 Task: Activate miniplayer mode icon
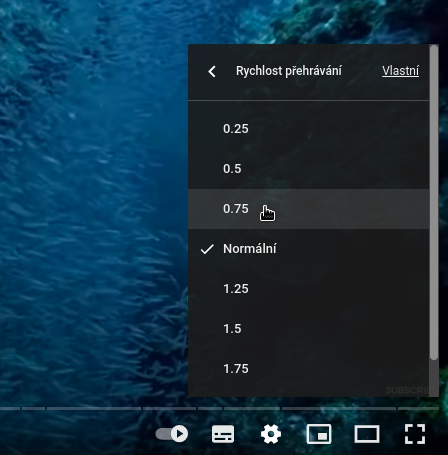(319, 434)
